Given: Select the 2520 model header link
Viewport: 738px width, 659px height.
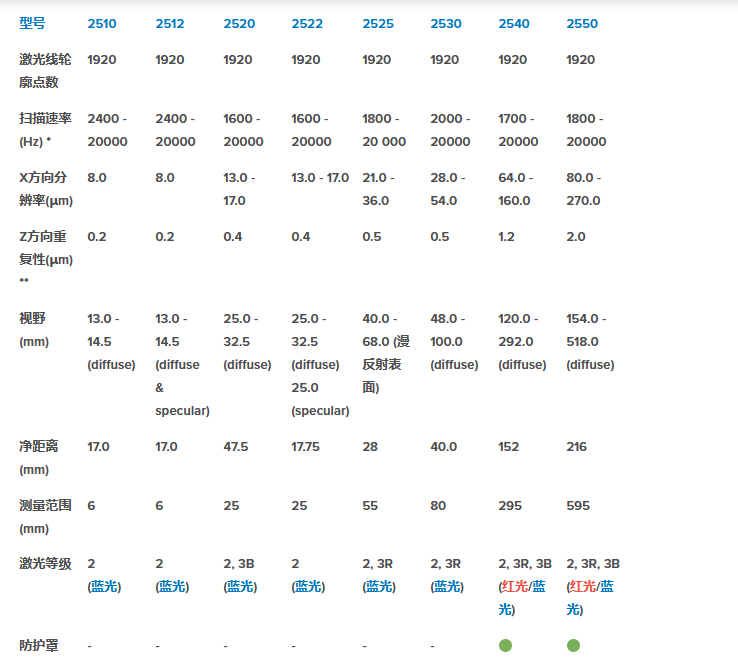Looking at the screenshot, I should tap(238, 24).
